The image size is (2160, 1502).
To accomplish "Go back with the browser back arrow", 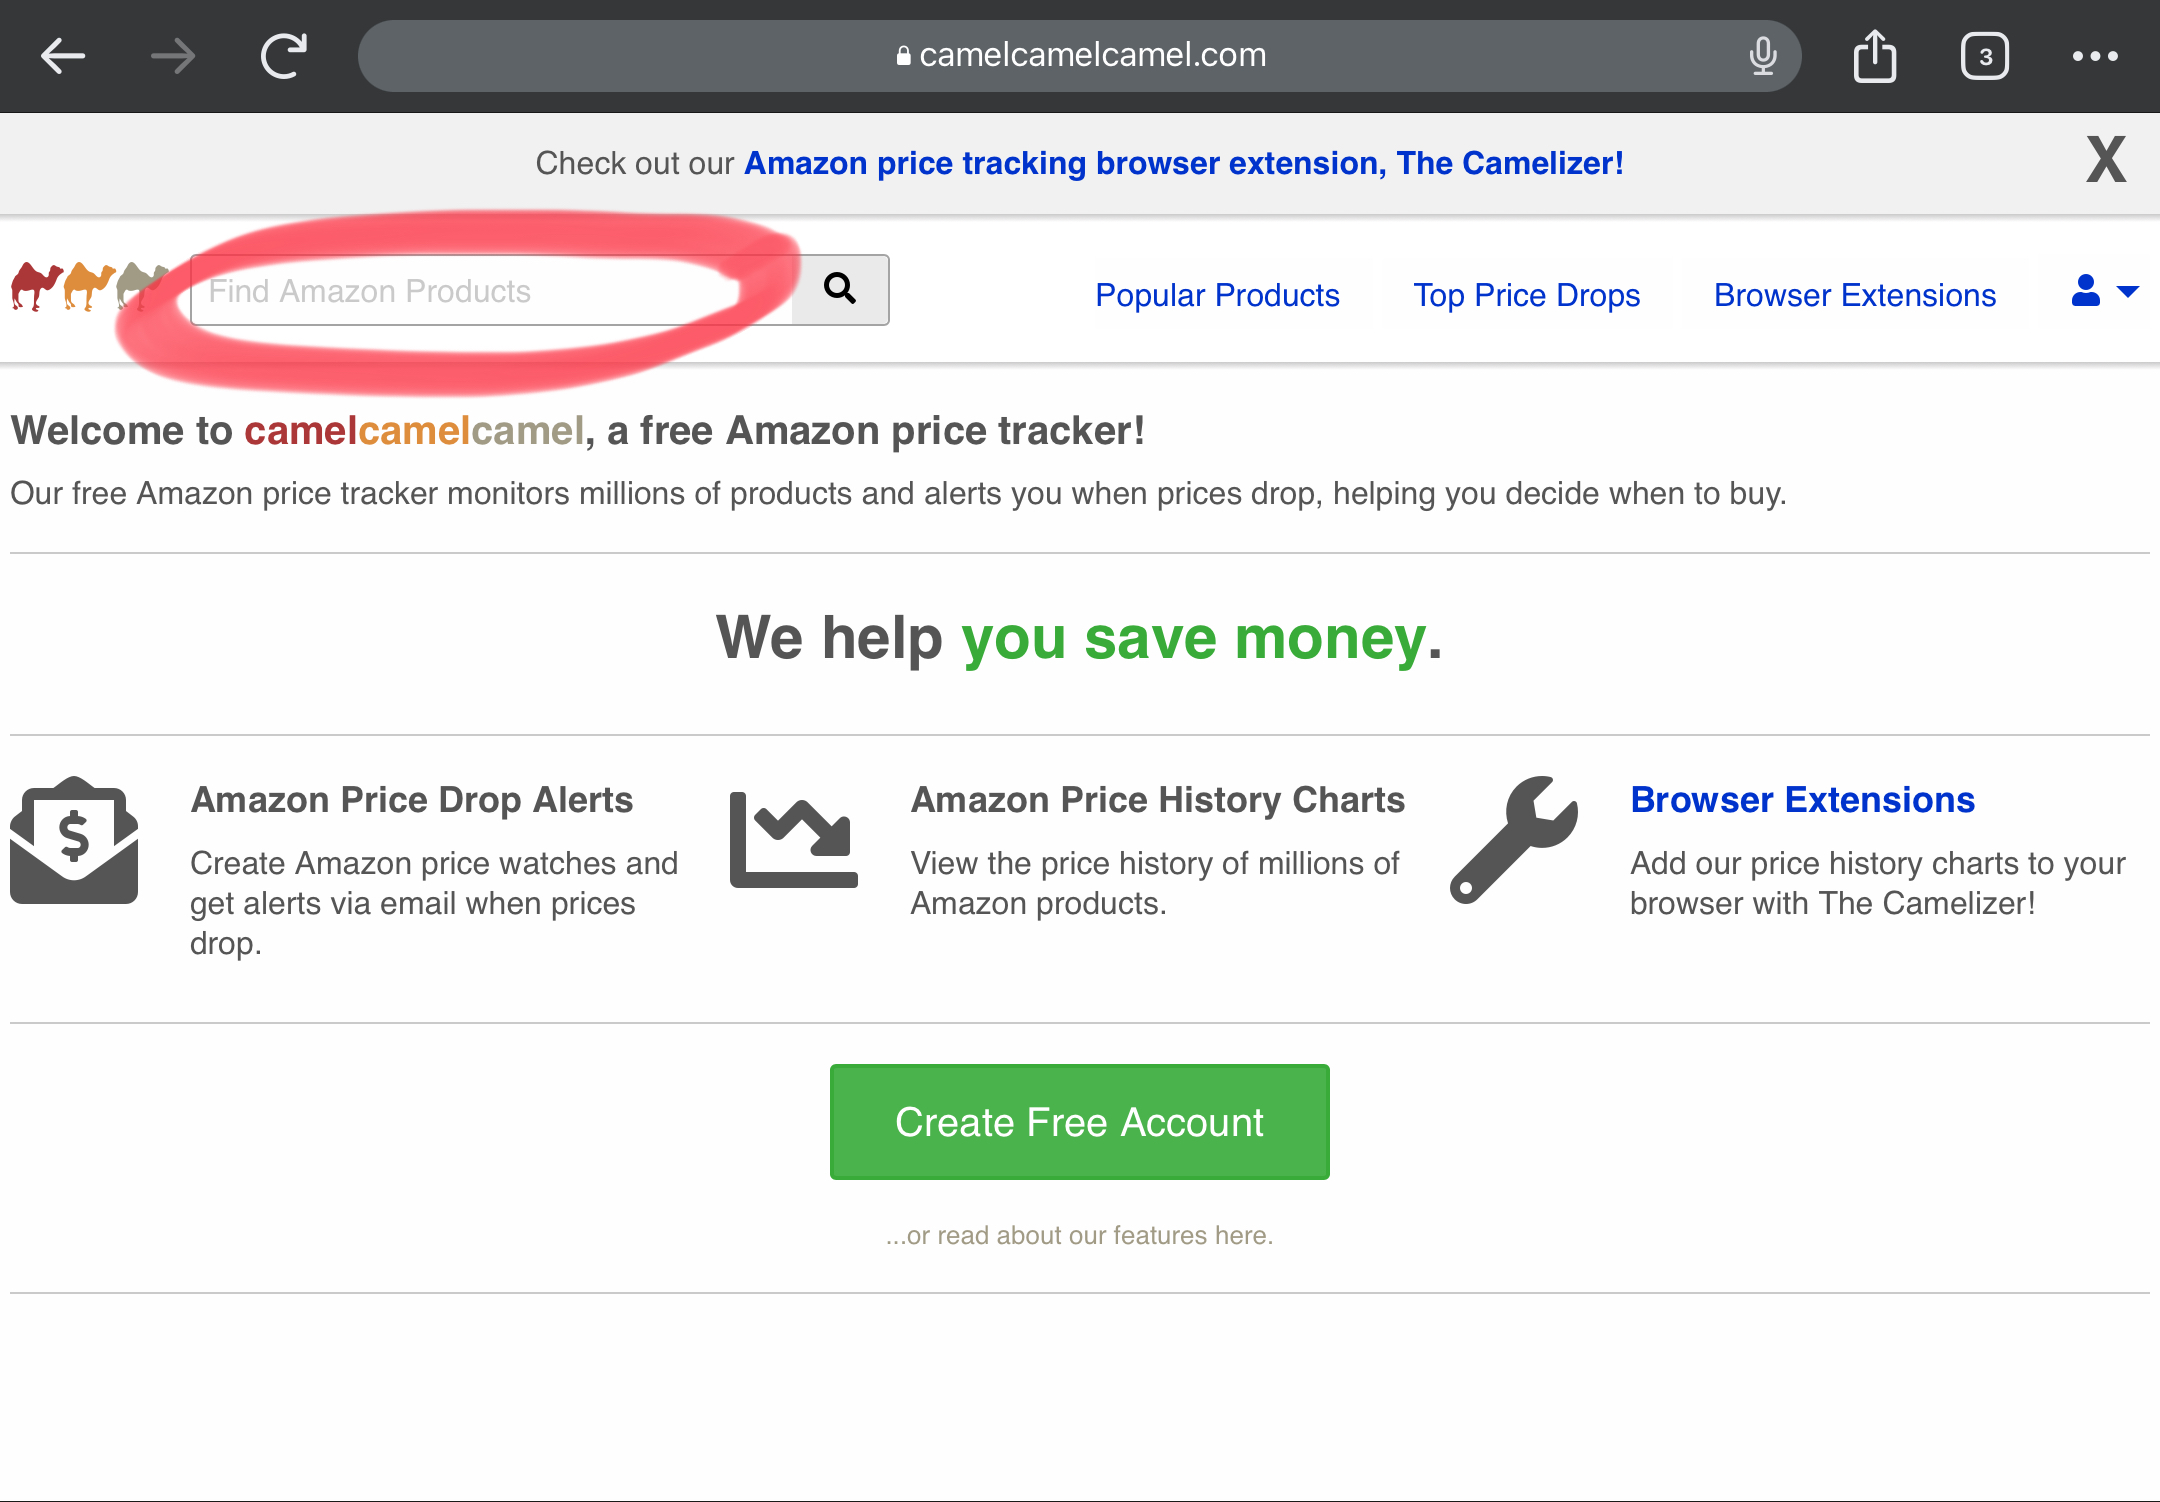I will pyautogui.click(x=63, y=56).
